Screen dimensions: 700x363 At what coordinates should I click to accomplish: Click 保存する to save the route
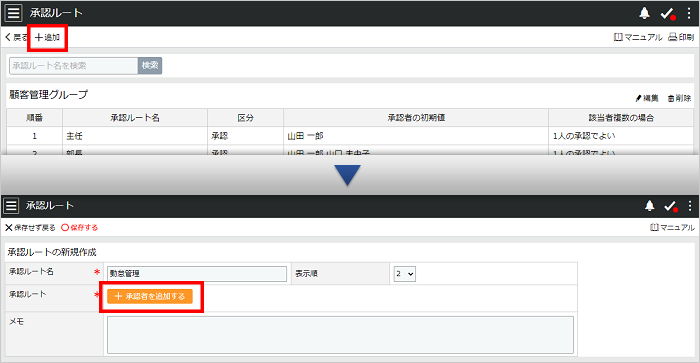point(79,228)
